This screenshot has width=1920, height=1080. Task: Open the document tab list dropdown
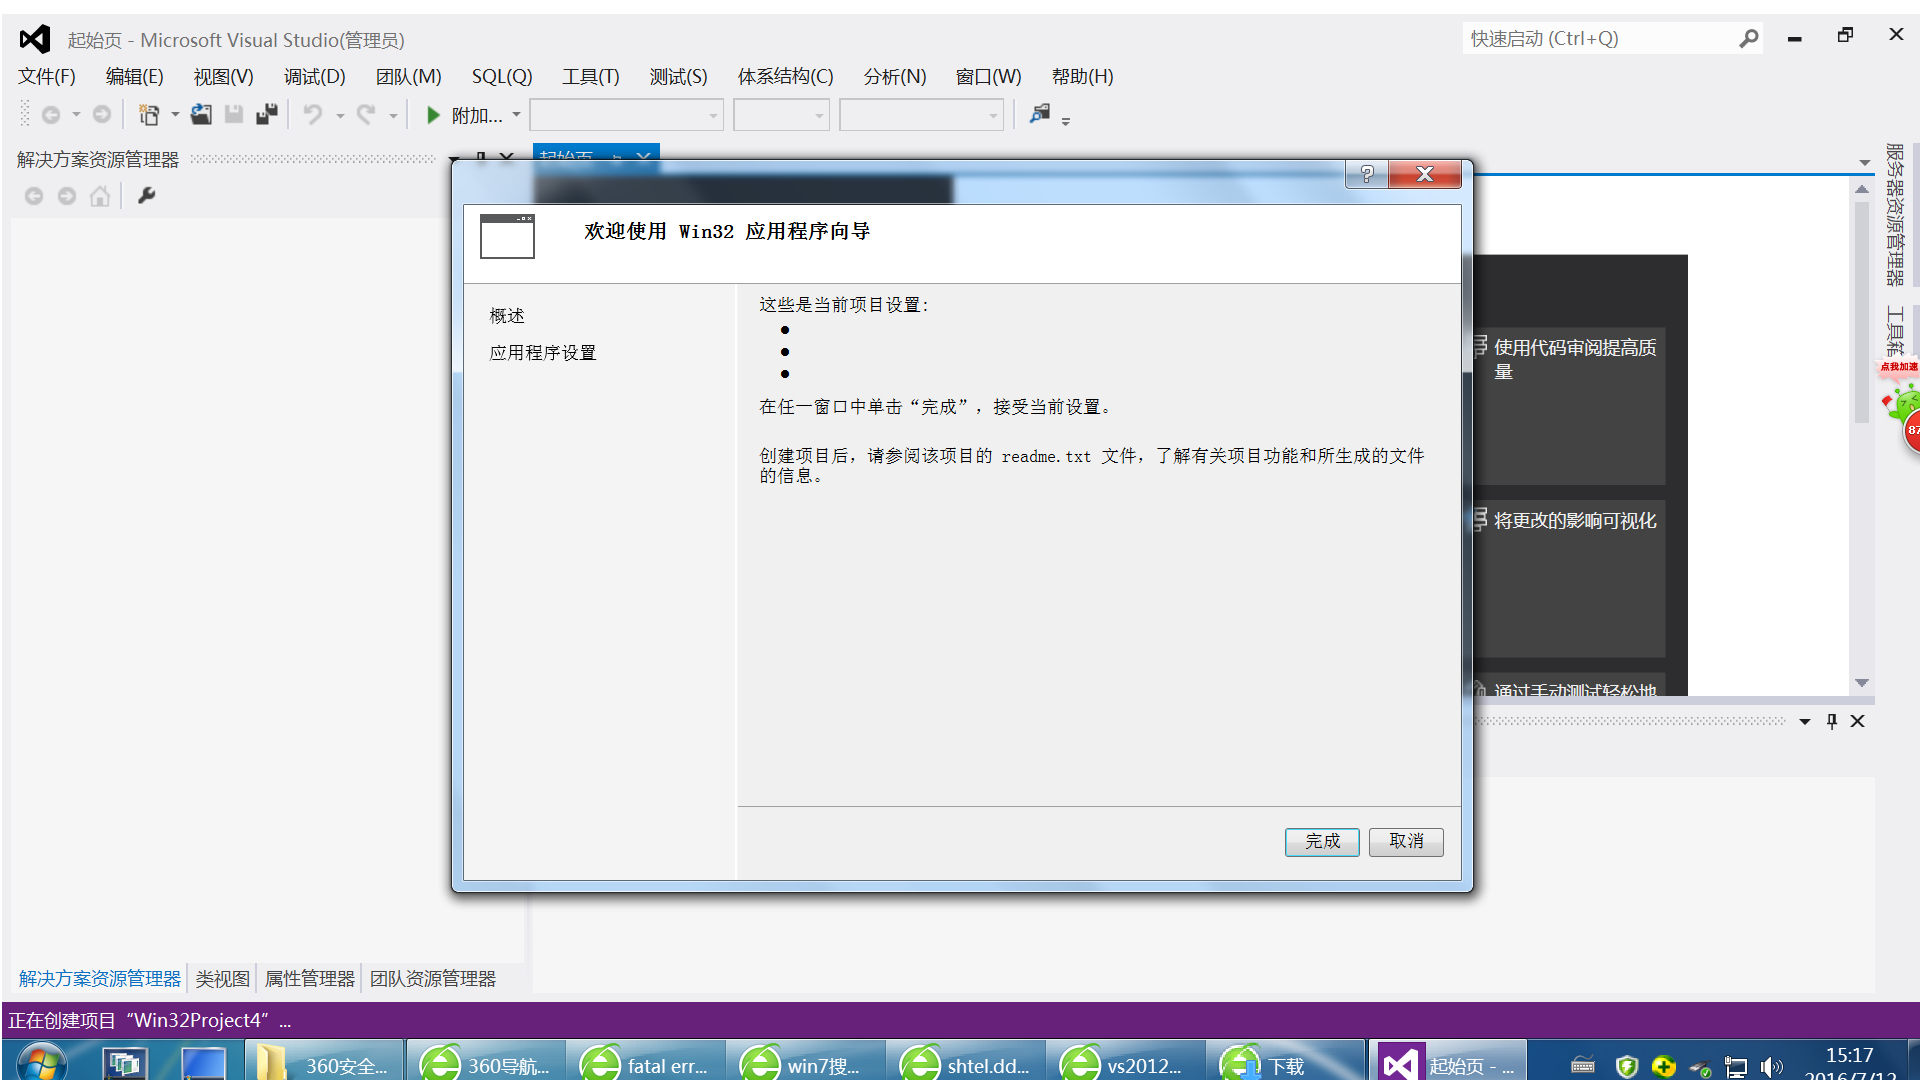[x=1865, y=162]
